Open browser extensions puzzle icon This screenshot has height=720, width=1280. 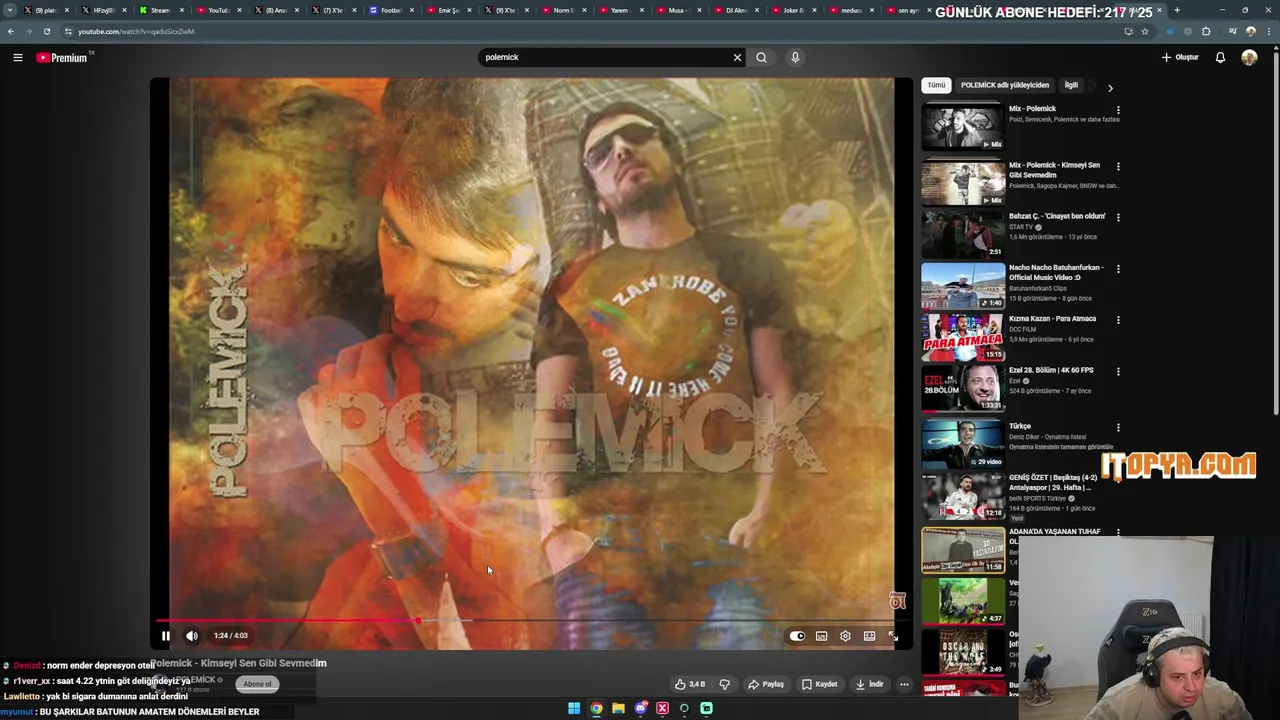tap(1206, 31)
